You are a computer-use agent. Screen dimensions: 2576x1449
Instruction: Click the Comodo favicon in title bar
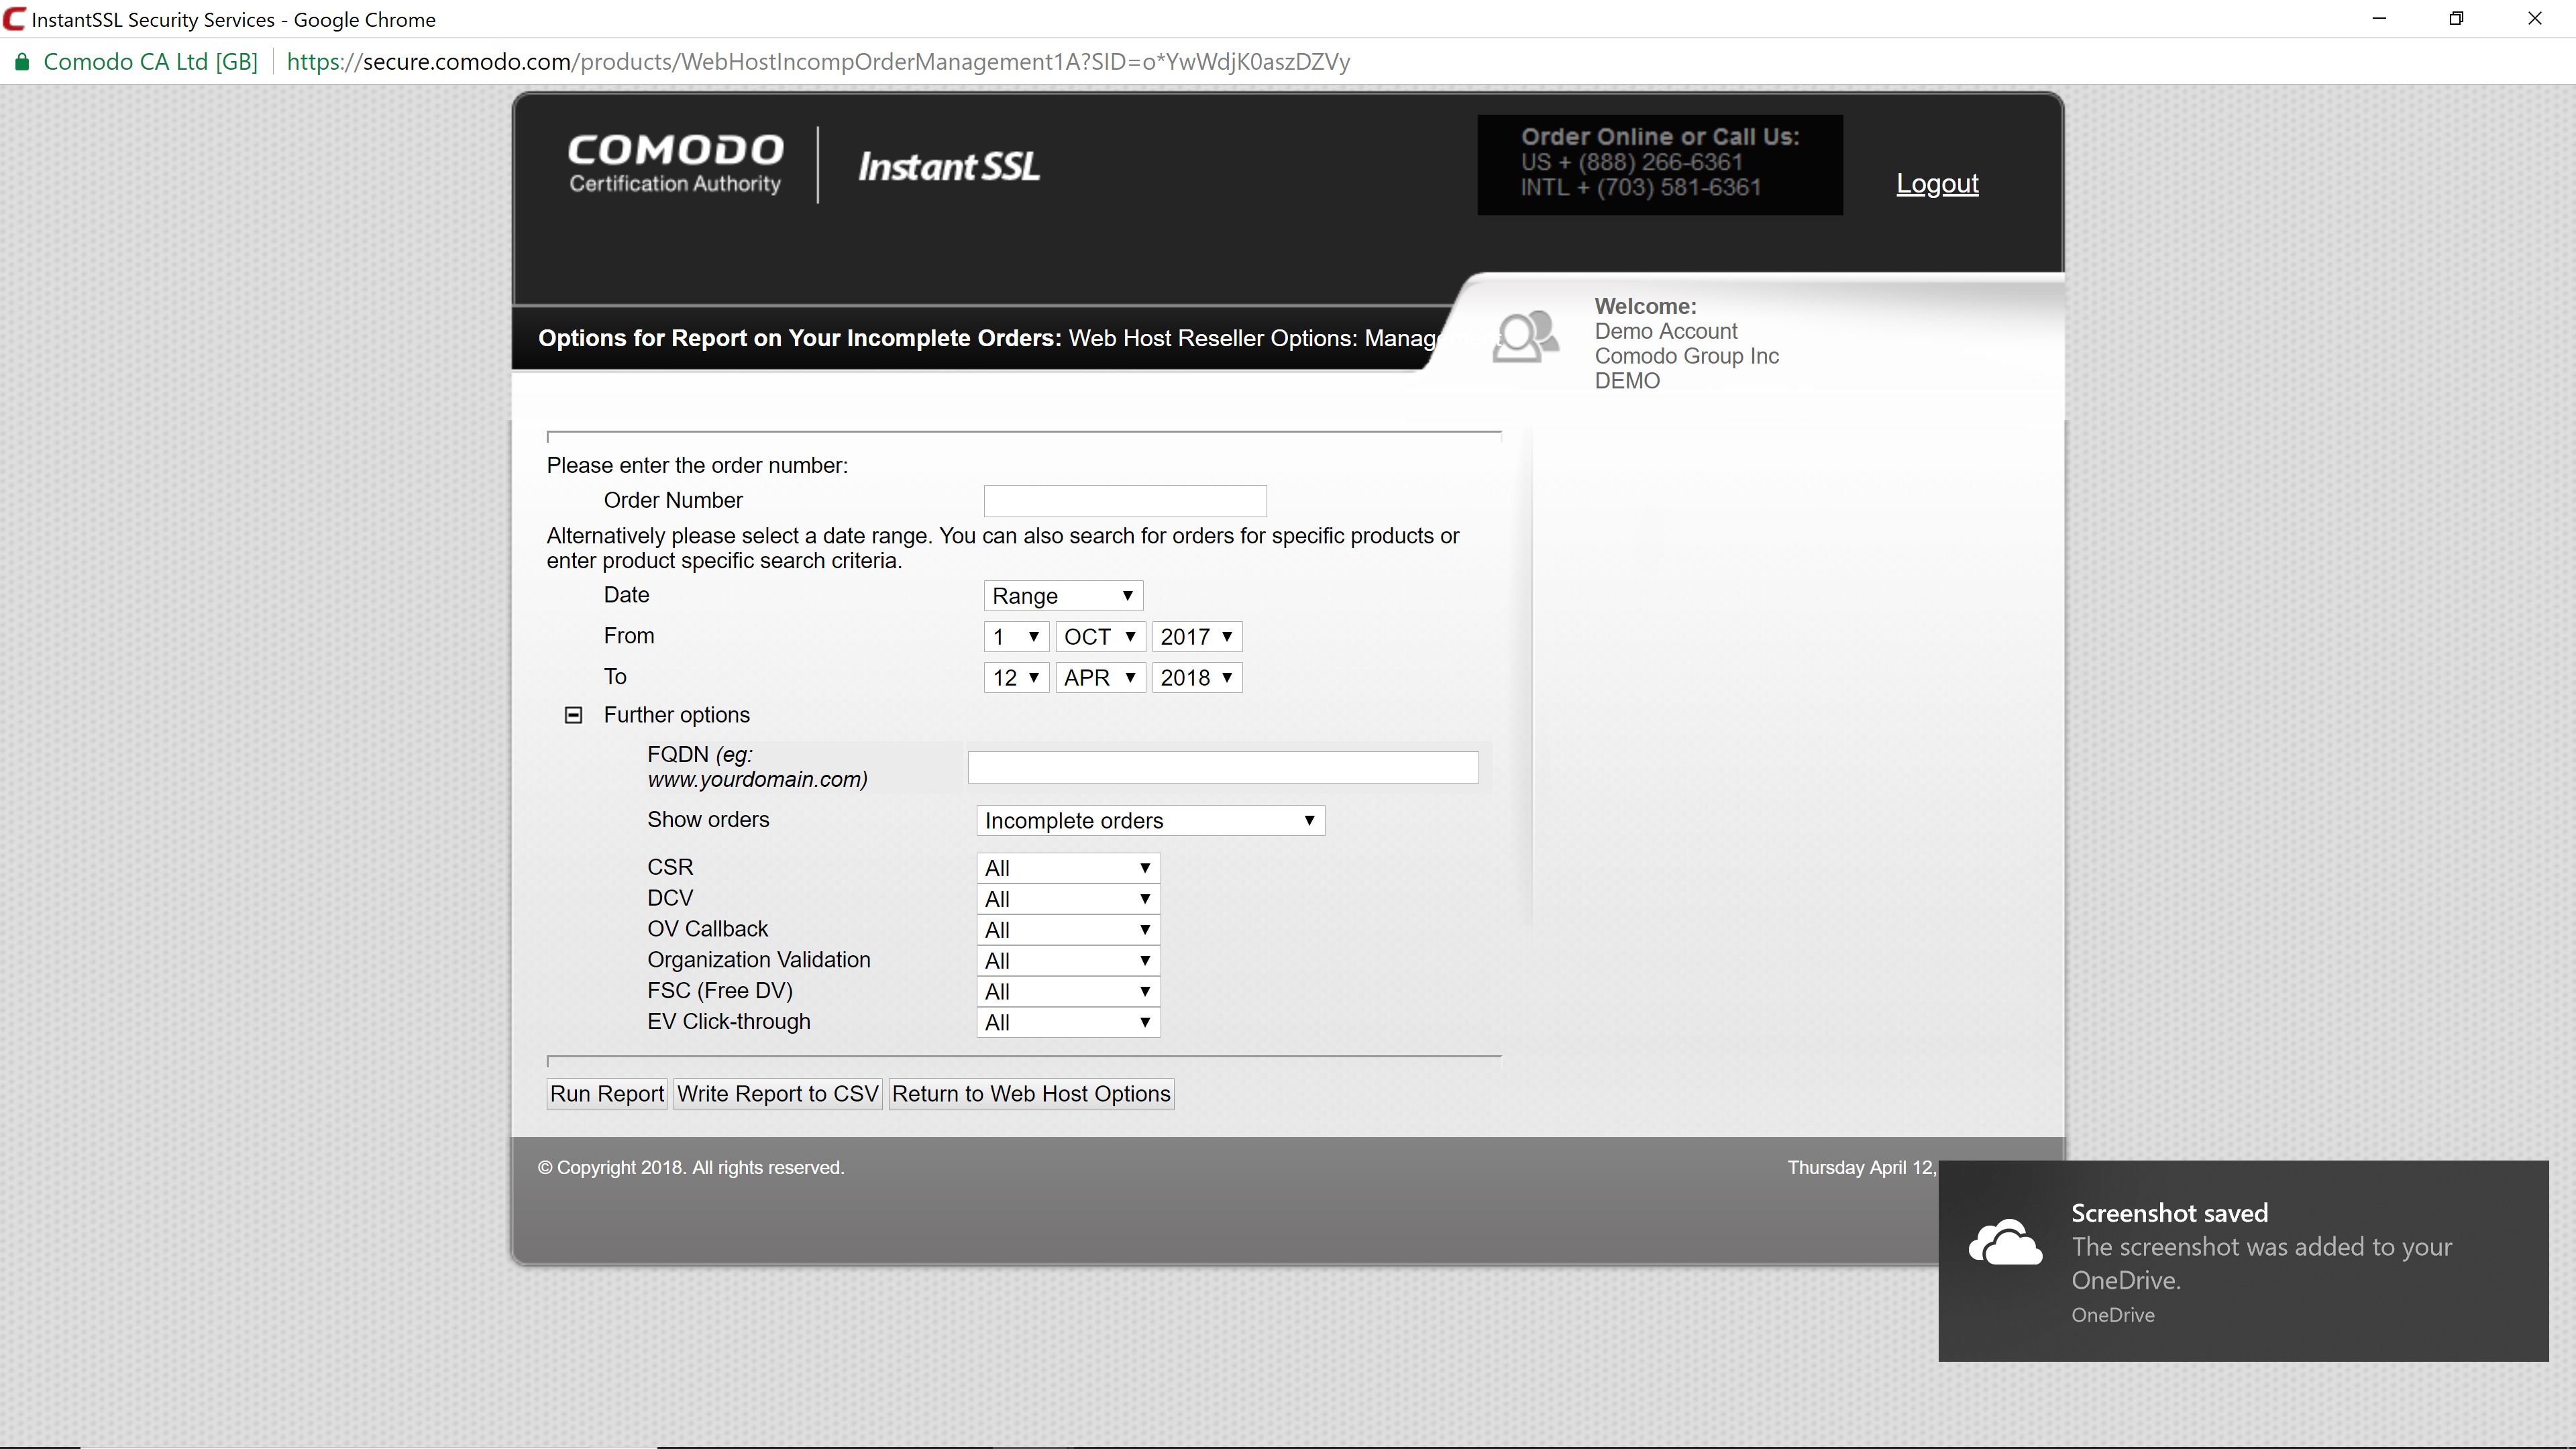tap(14, 19)
